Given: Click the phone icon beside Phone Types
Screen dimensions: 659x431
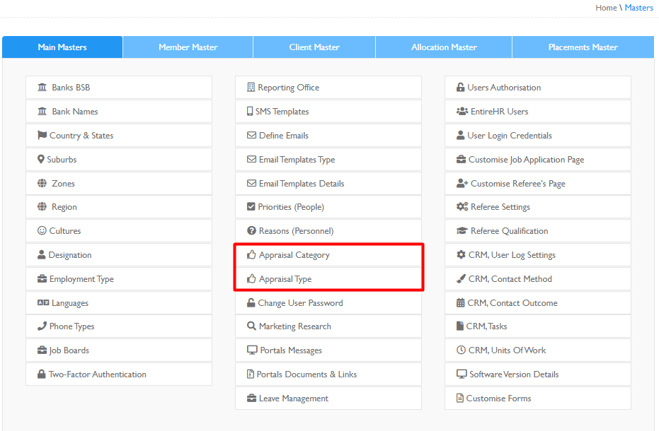Looking at the screenshot, I should [x=42, y=326].
